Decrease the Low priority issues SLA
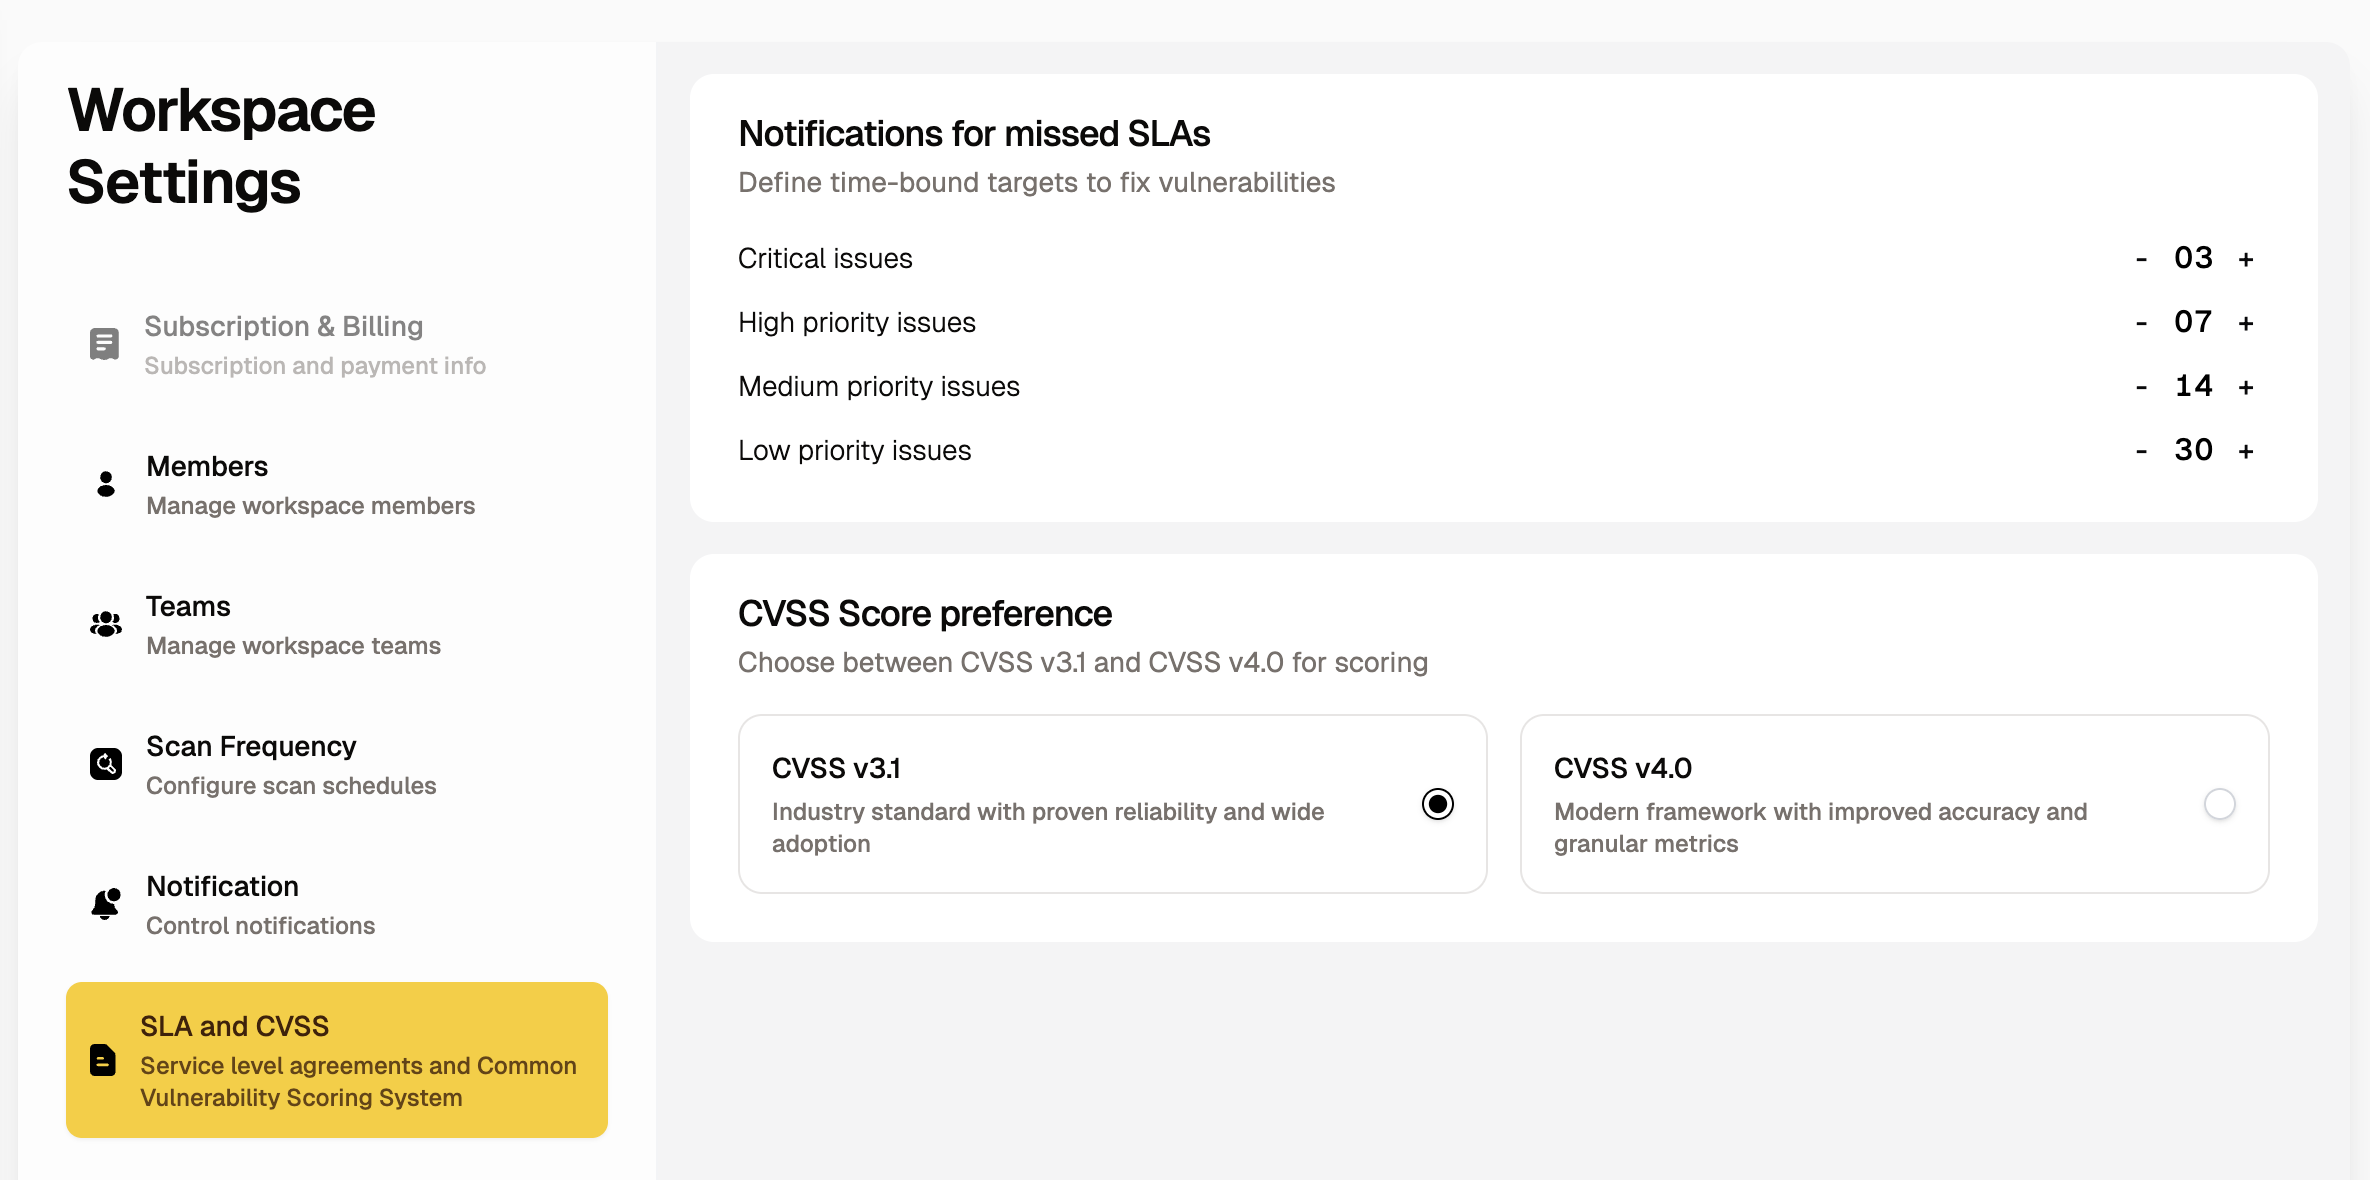Viewport: 2370px width, 1180px height. [x=2140, y=450]
